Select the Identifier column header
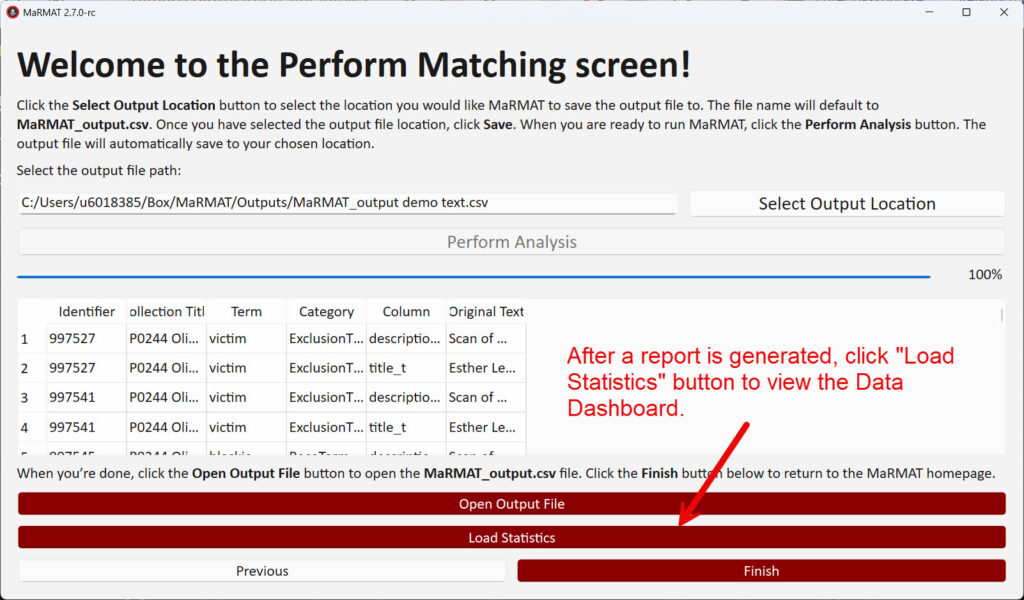Image resolution: width=1024 pixels, height=600 pixels. (x=86, y=311)
